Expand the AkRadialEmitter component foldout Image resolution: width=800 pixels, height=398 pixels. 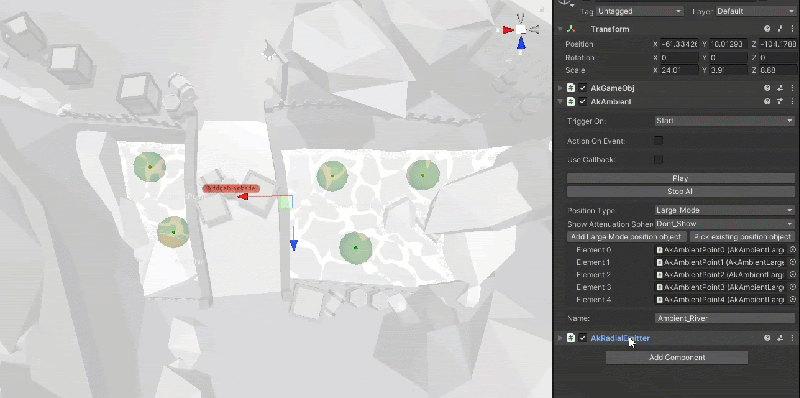click(x=560, y=338)
